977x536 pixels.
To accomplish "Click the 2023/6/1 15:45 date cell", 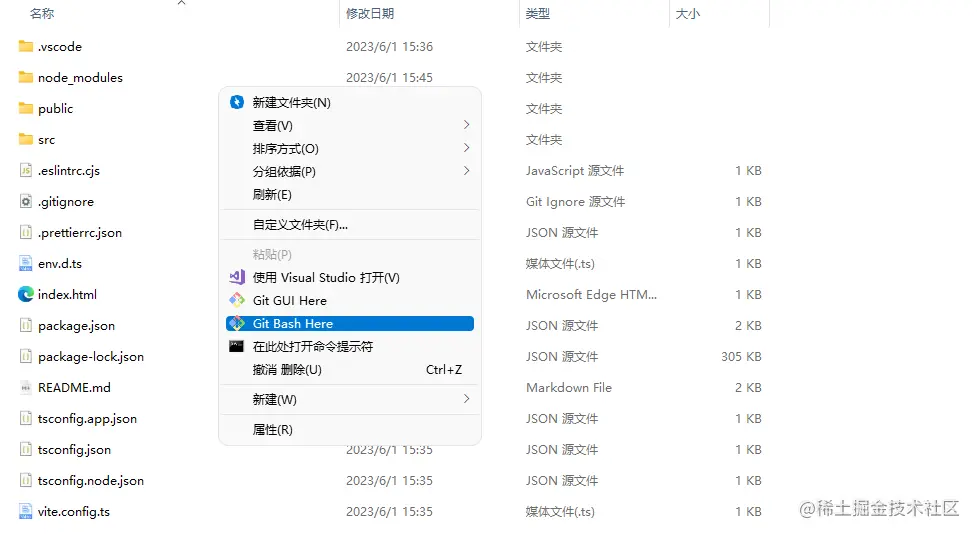I will click(x=389, y=78).
